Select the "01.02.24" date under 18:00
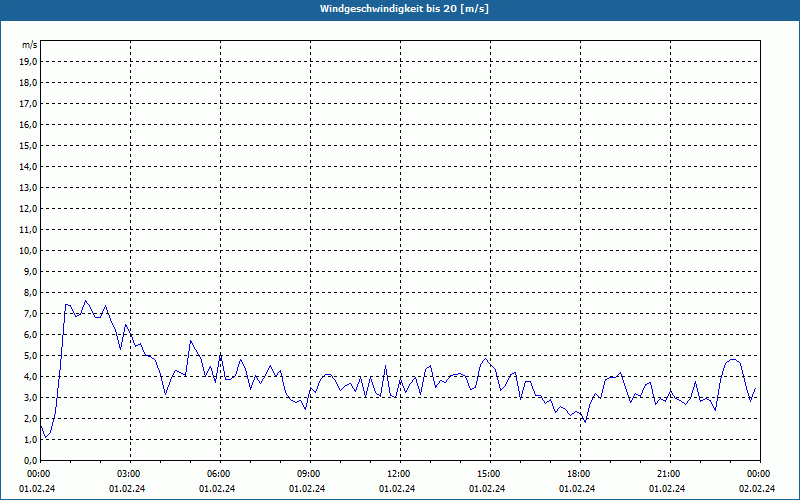Screen dimensions: 800x500 point(577,489)
